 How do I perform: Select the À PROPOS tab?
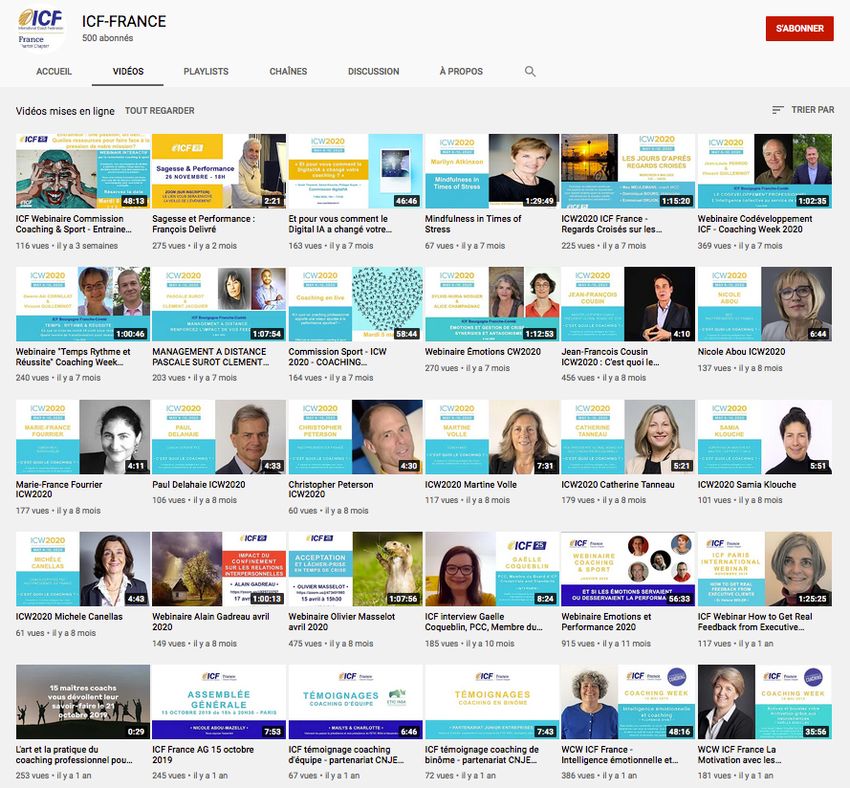[461, 72]
